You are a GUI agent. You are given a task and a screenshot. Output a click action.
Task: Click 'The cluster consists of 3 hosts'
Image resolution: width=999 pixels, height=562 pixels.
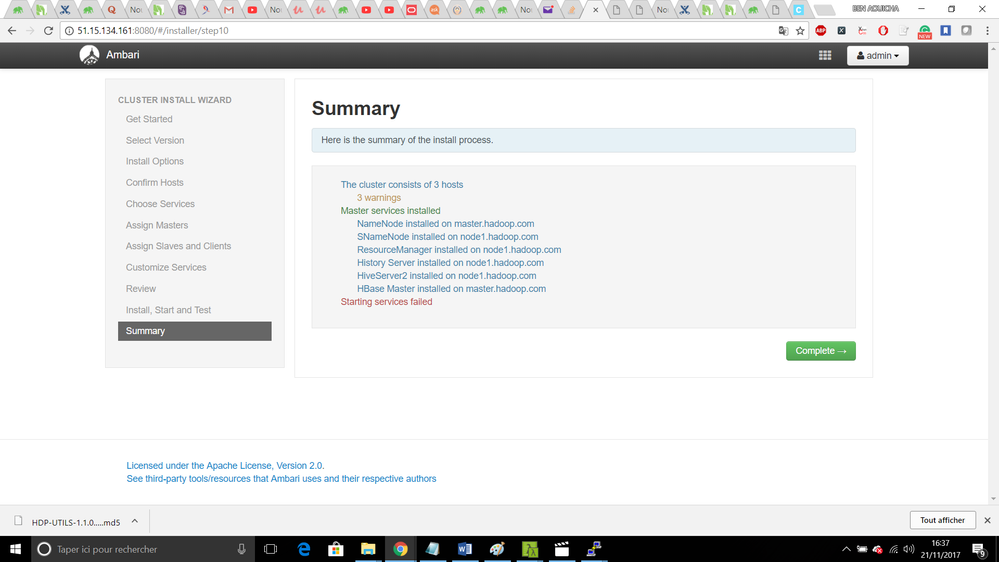(x=401, y=185)
